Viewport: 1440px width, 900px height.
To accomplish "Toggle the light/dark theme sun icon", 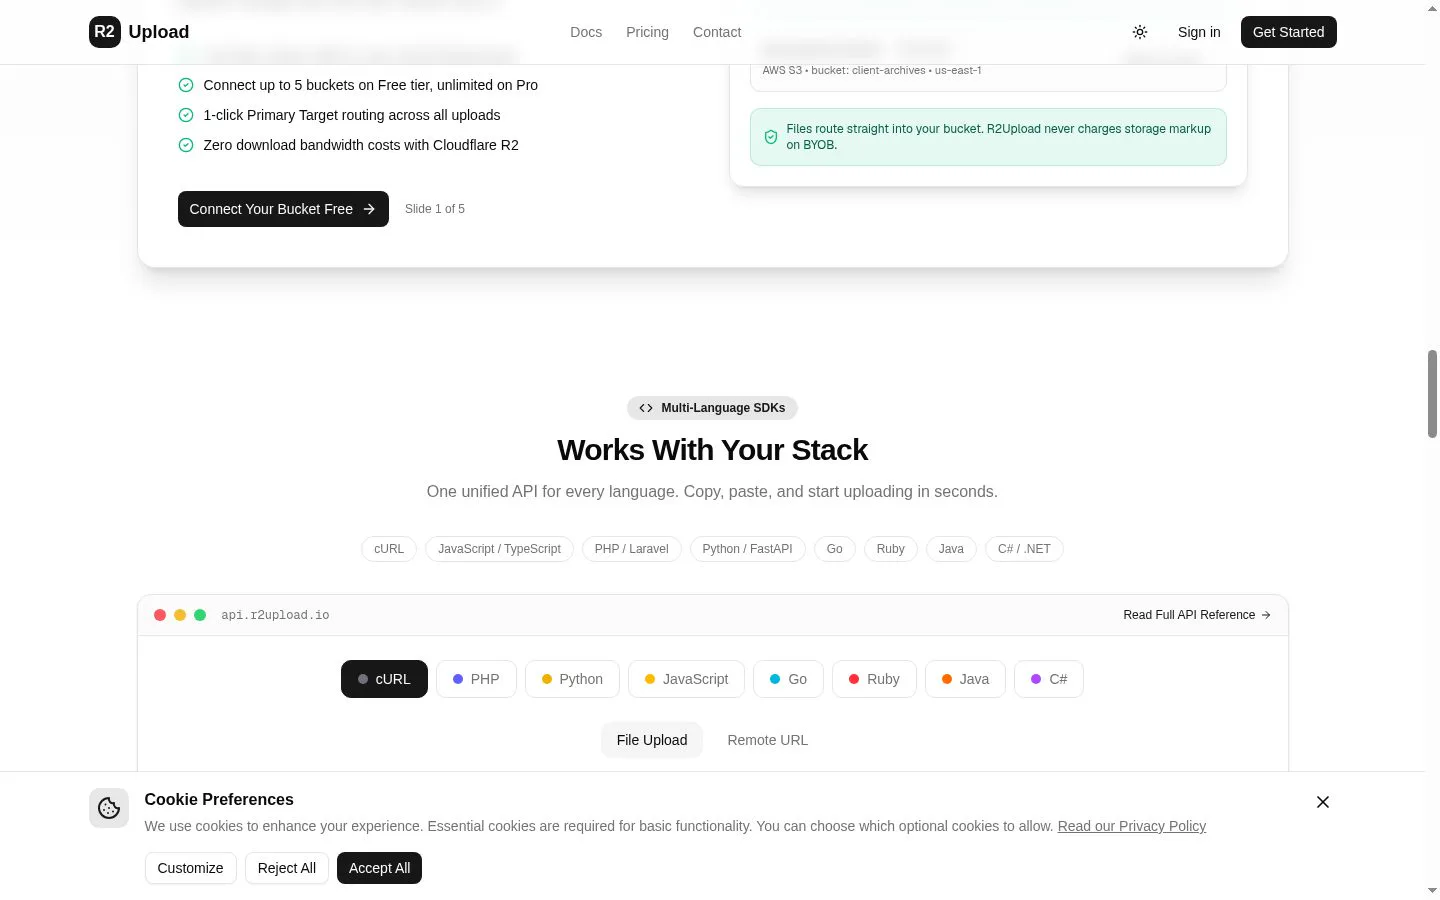I will tap(1140, 32).
